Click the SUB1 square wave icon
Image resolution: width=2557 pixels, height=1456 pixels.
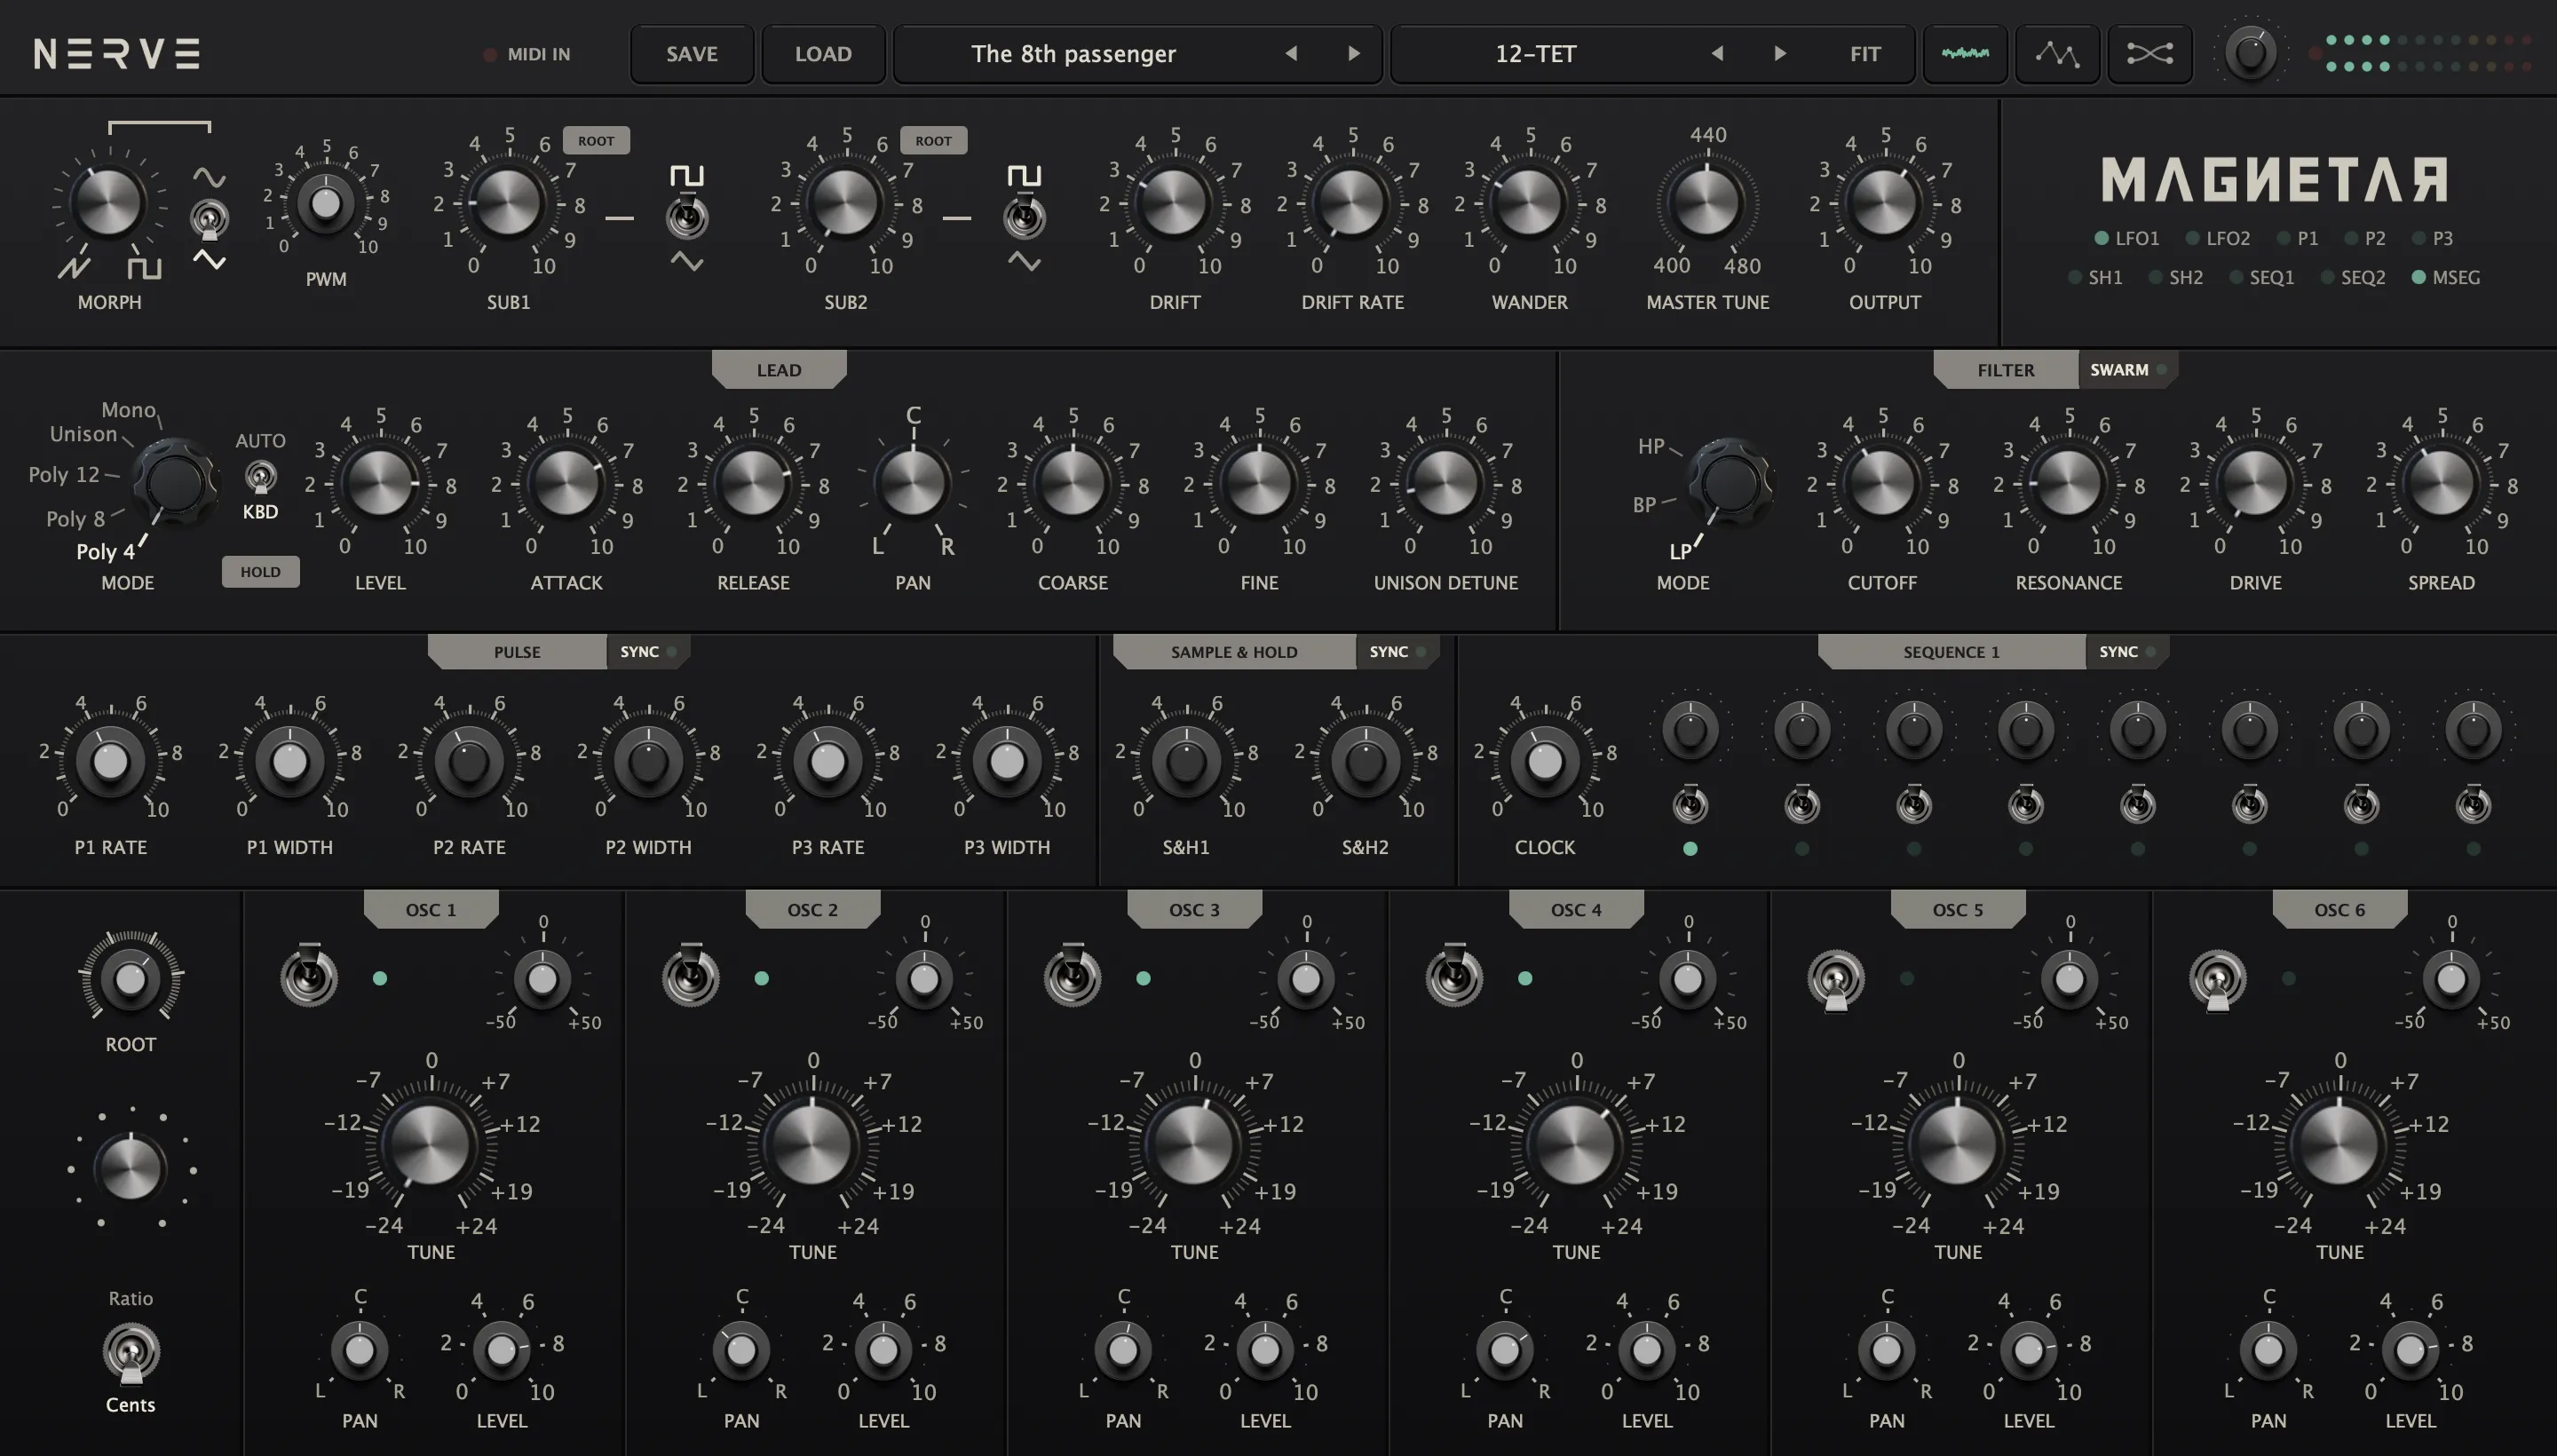[x=687, y=176]
